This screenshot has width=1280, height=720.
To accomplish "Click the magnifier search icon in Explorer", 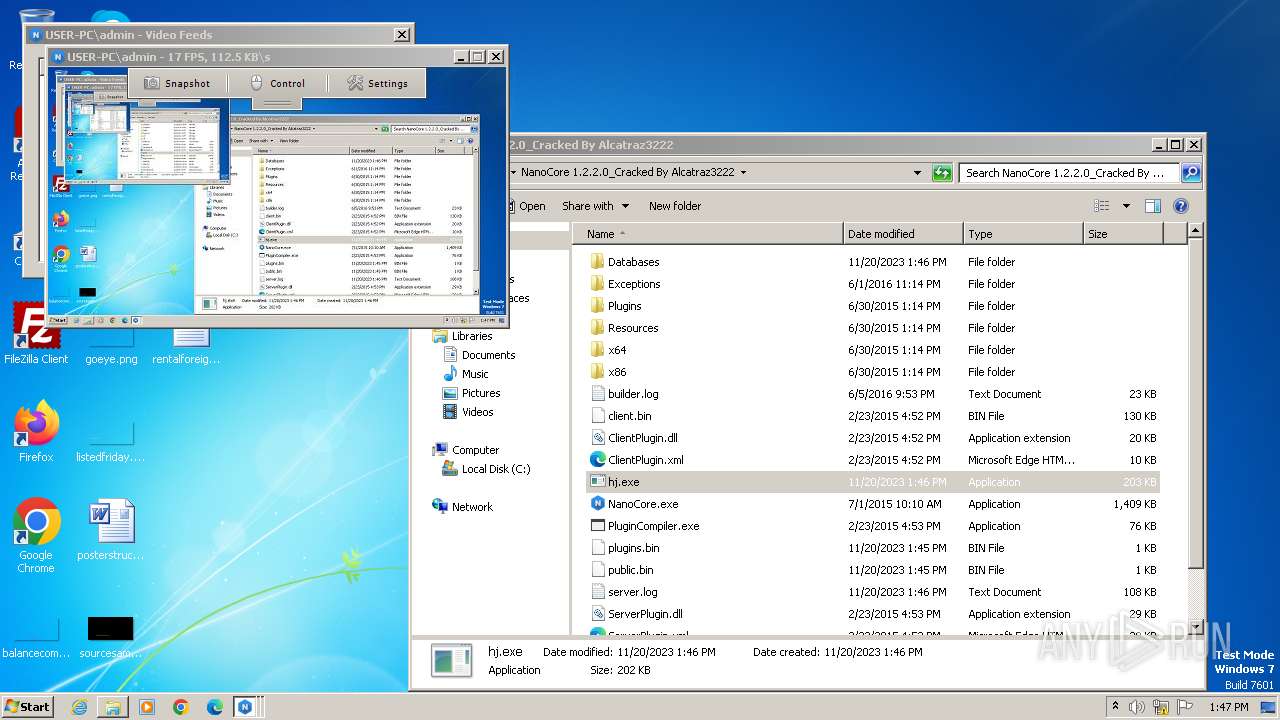I will point(1190,172).
